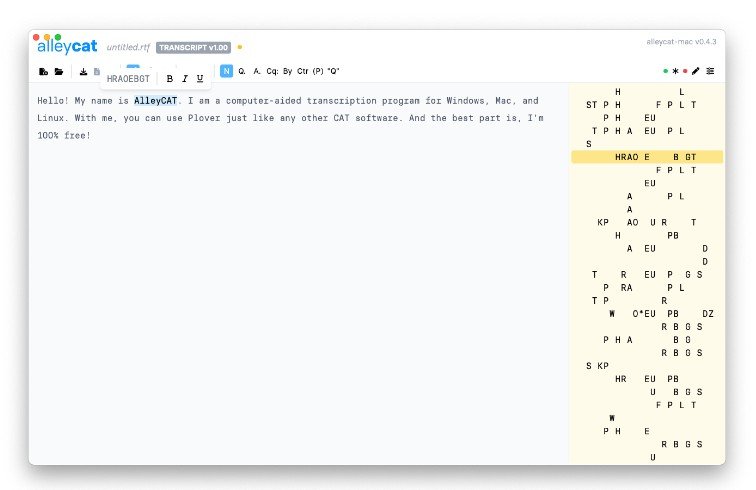Screen dimensions: 756x490
Task: Choose the By line style
Action: pos(287,71)
